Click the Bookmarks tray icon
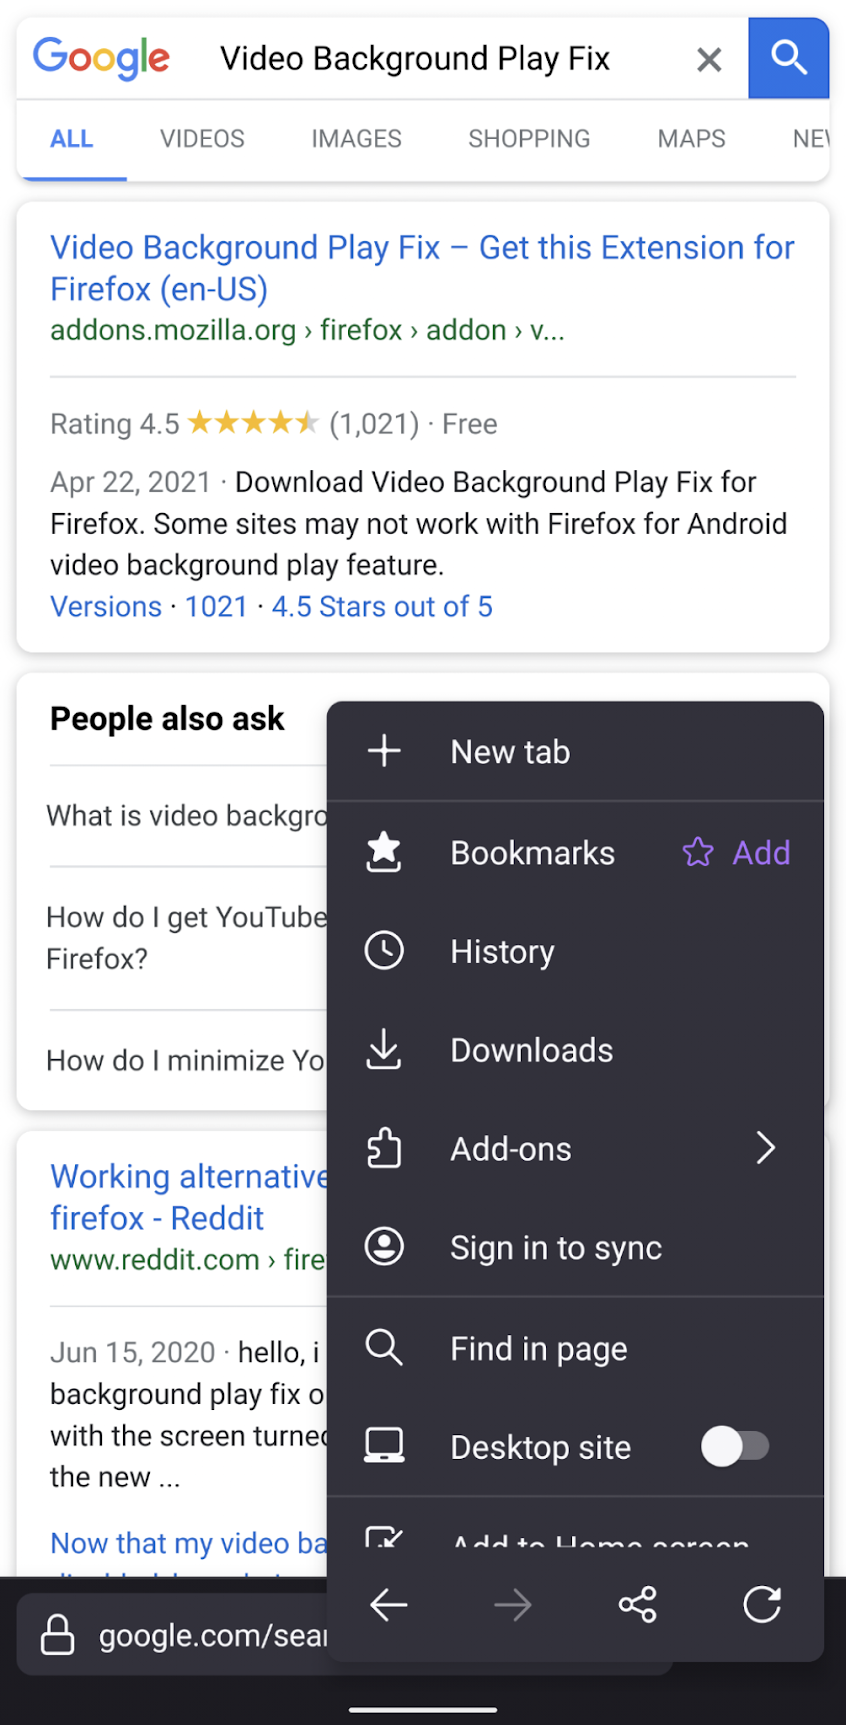The width and height of the screenshot is (846, 1725). (x=384, y=852)
